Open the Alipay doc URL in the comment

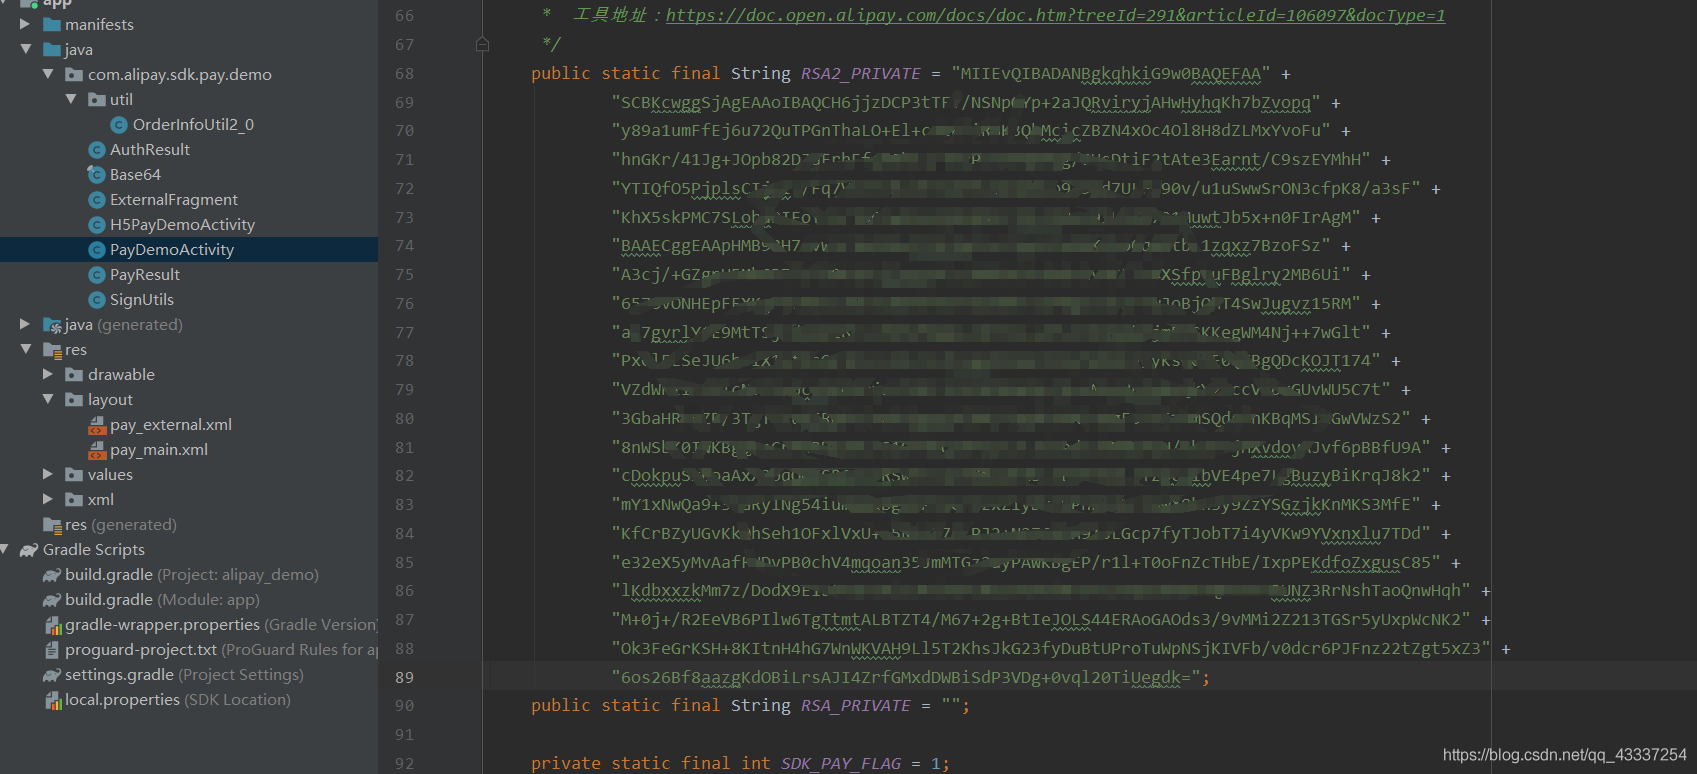(x=1055, y=15)
